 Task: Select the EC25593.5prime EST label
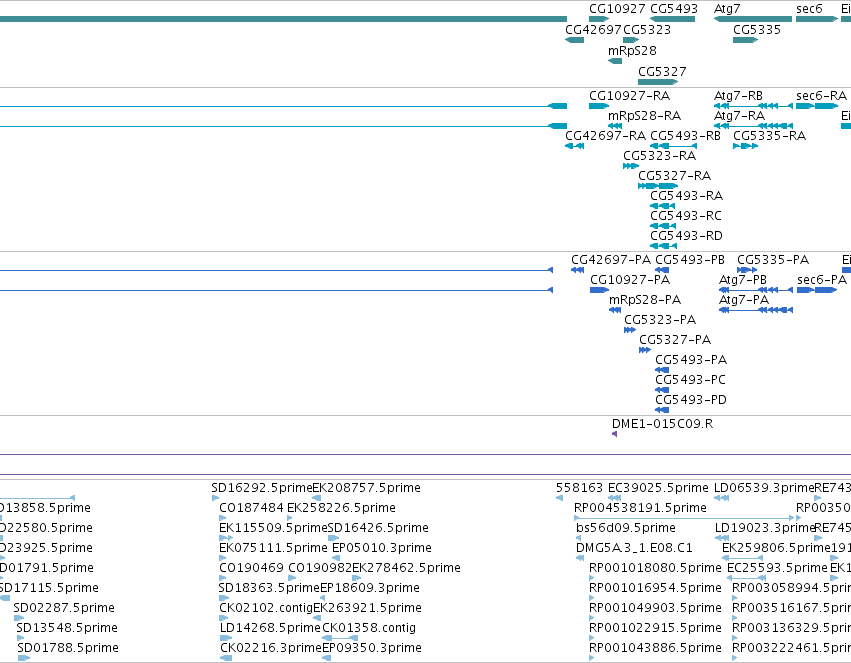pyautogui.click(x=777, y=569)
